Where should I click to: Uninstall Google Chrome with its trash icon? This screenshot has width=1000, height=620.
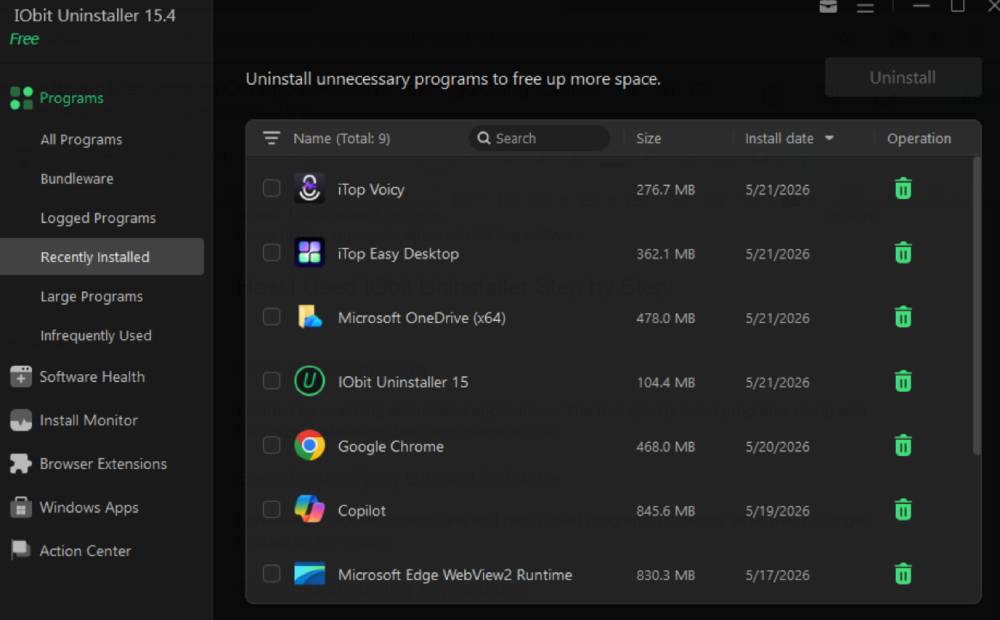click(x=903, y=446)
